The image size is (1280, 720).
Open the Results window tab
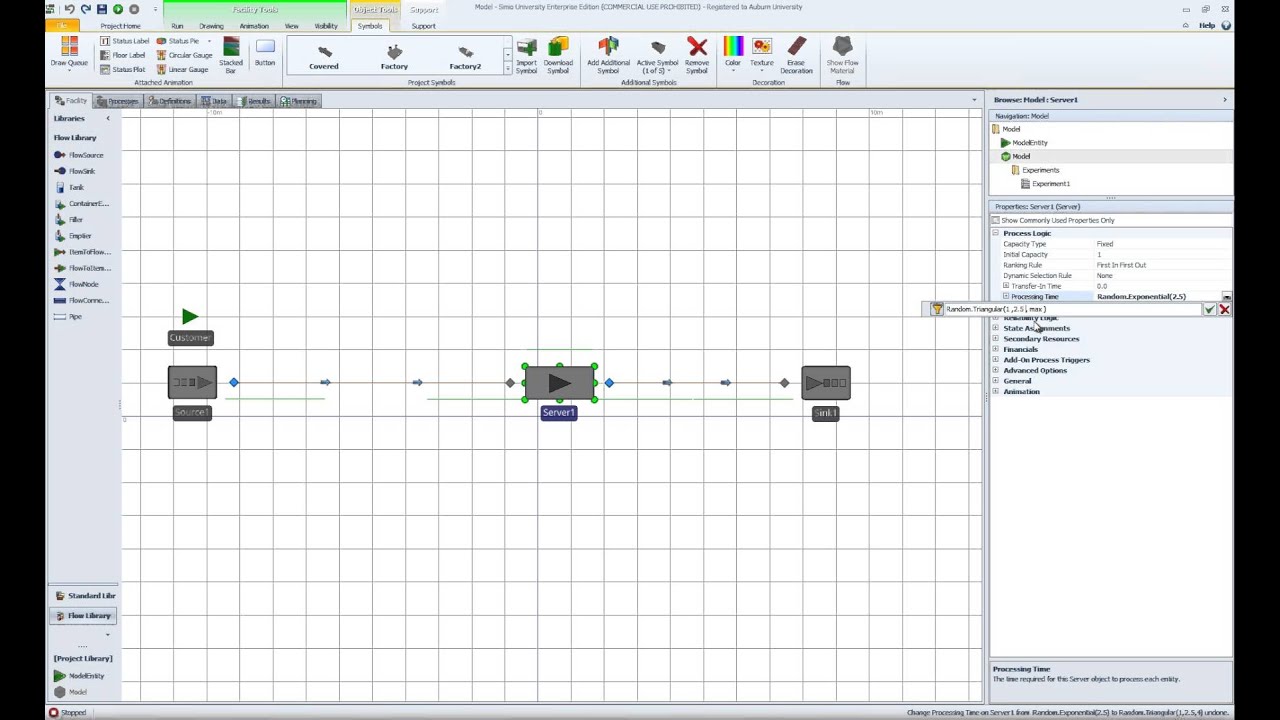coord(255,101)
